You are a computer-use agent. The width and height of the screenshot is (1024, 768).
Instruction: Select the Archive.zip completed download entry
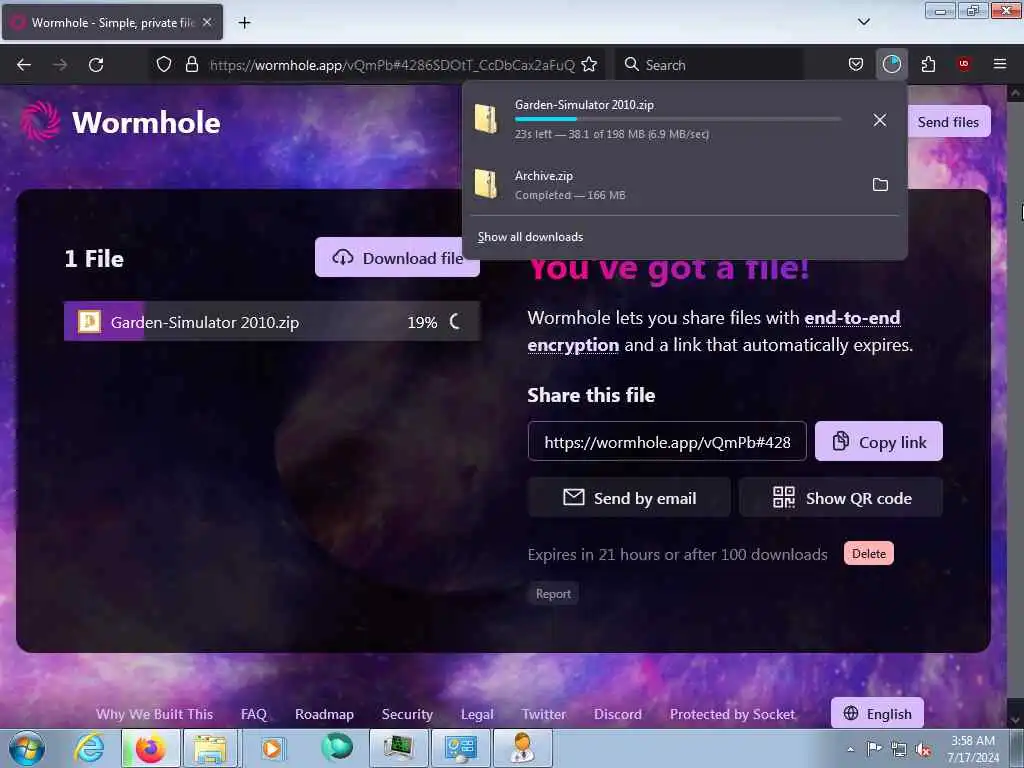[684, 185]
